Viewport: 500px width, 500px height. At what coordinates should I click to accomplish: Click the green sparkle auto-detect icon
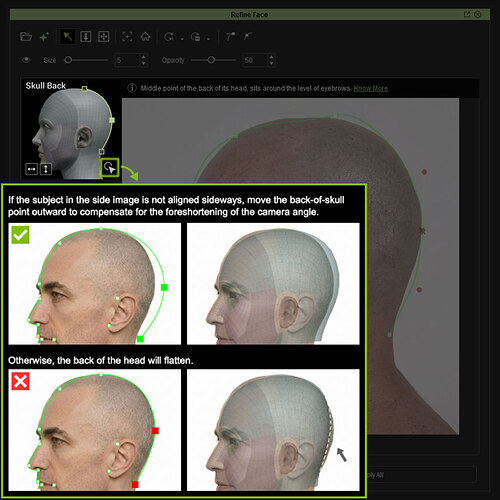click(x=44, y=37)
